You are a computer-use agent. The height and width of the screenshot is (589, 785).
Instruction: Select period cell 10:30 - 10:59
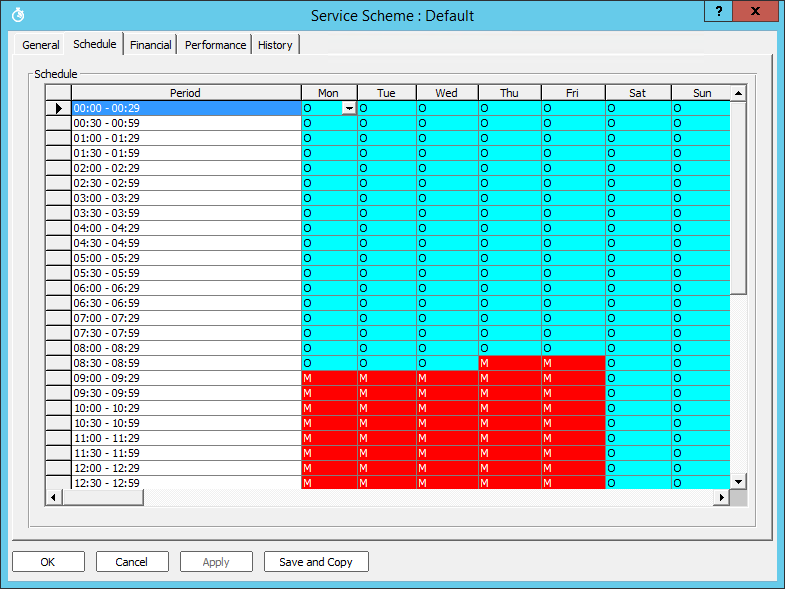tap(186, 423)
